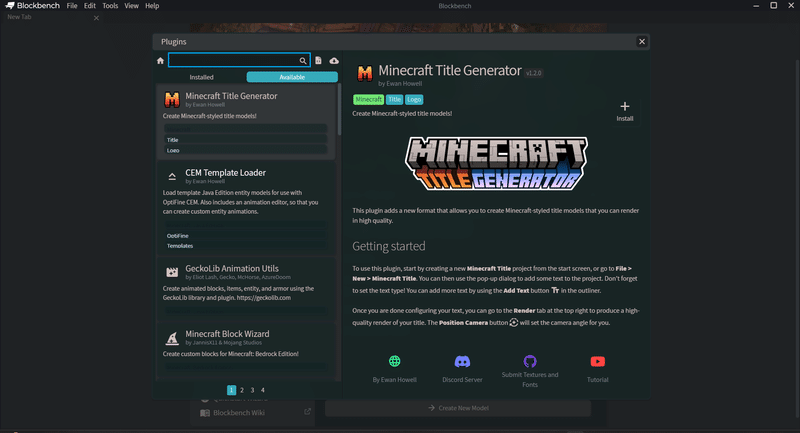This screenshot has width=800, height=433.
Task: Switch to the Available tab
Action: (x=292, y=77)
